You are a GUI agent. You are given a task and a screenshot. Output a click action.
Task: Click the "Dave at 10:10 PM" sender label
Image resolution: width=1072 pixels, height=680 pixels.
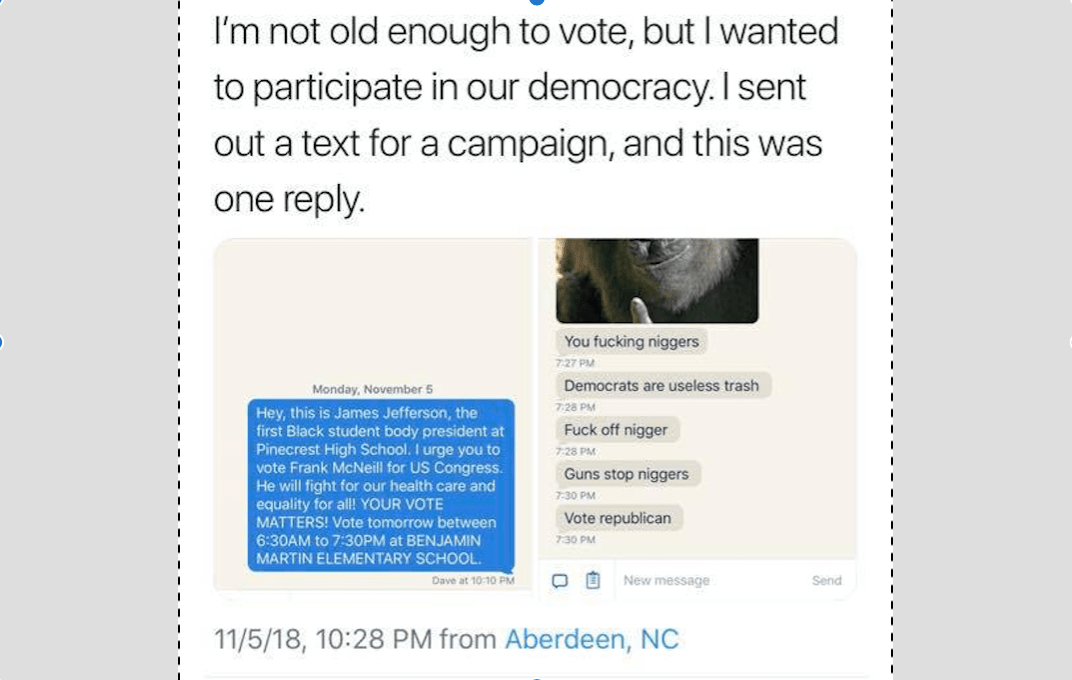click(473, 580)
